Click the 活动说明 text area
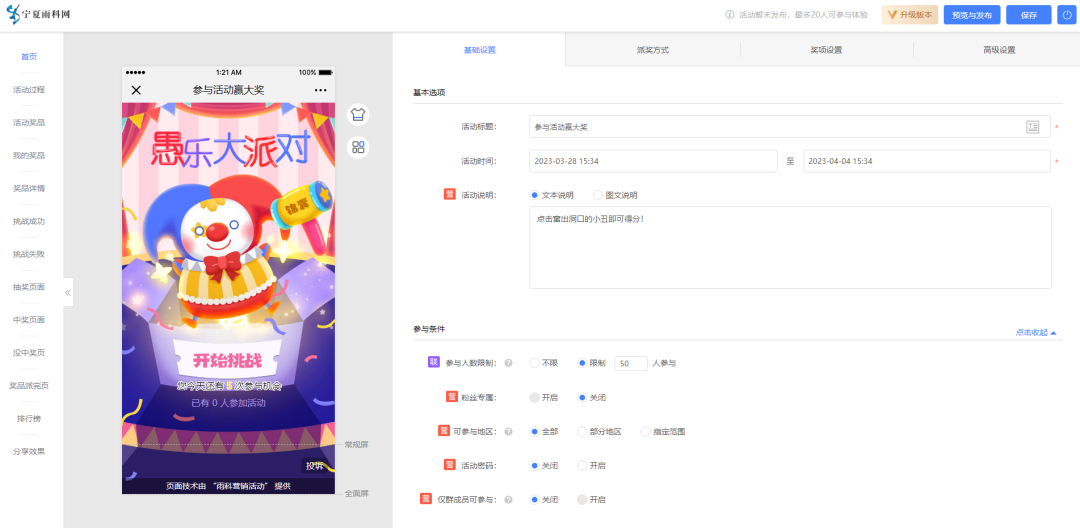 point(790,247)
